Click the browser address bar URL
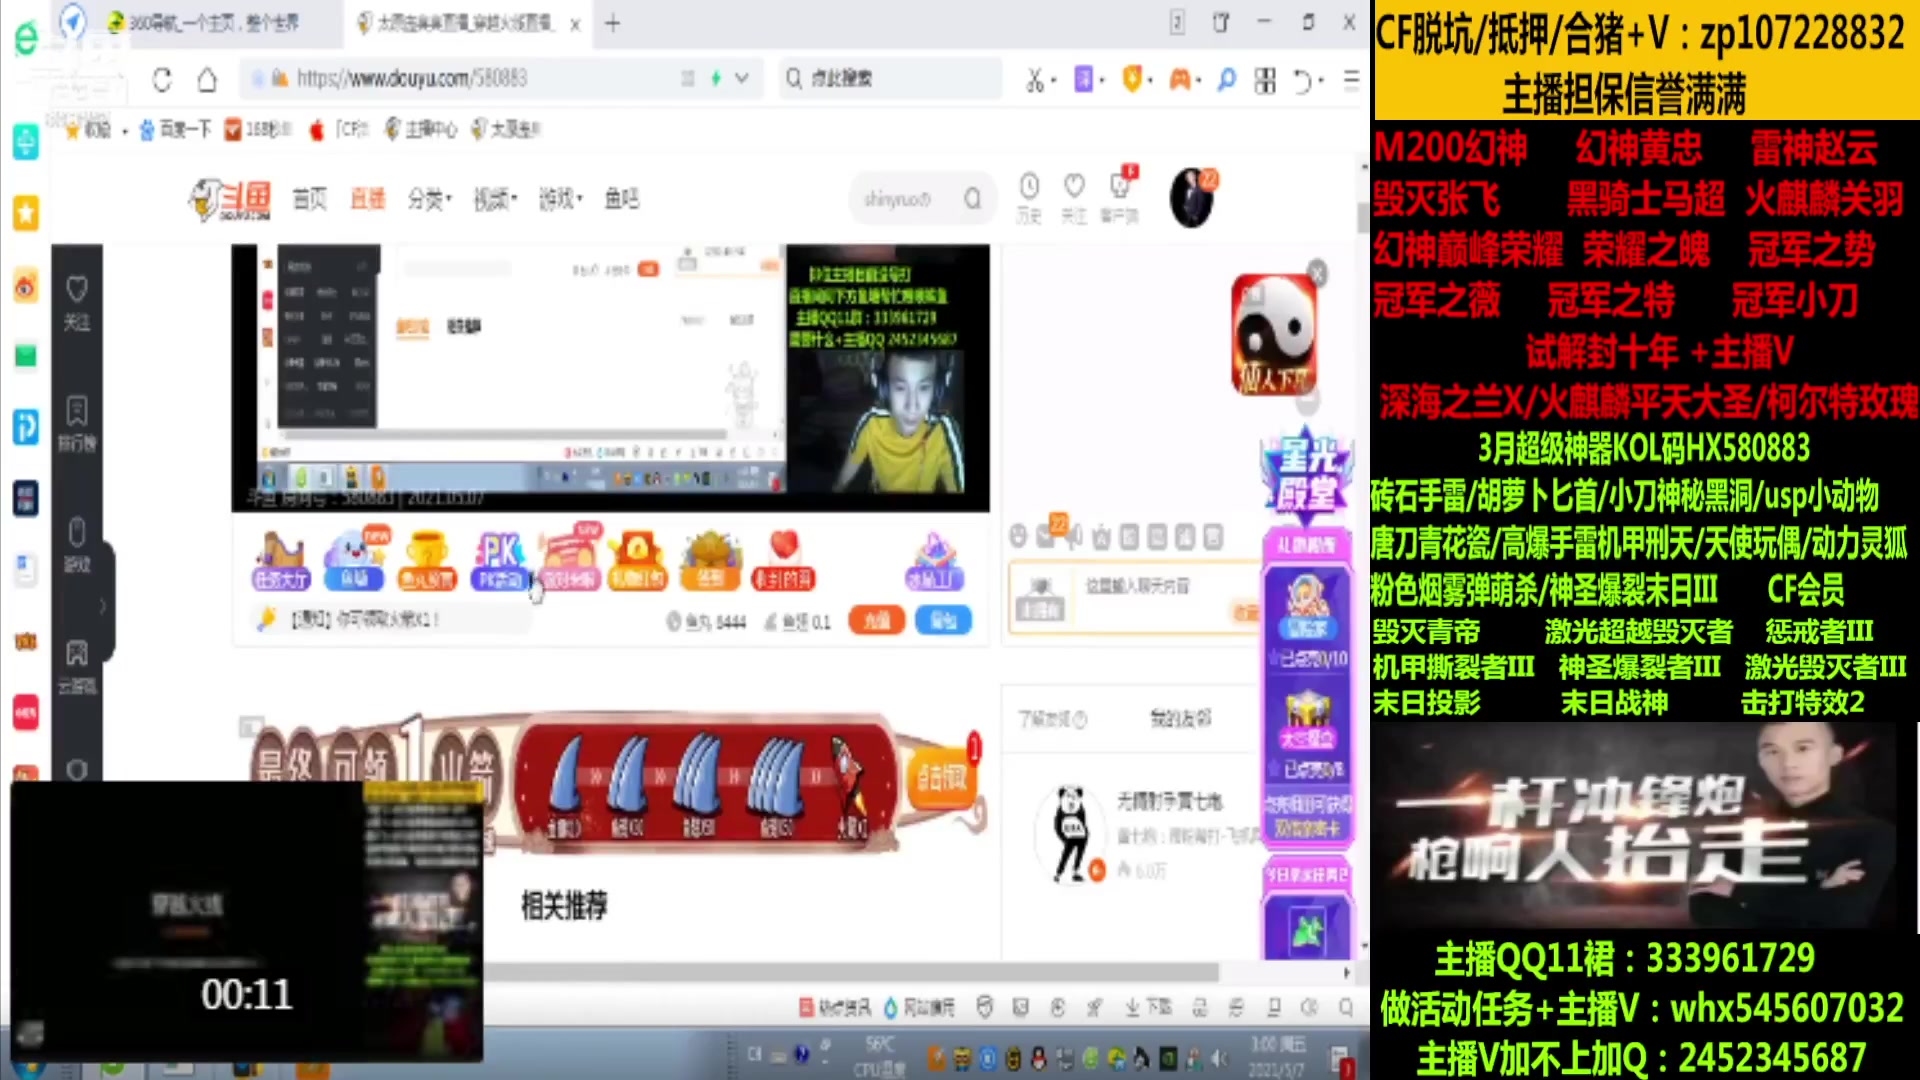The height and width of the screenshot is (1080, 1920). [x=412, y=78]
